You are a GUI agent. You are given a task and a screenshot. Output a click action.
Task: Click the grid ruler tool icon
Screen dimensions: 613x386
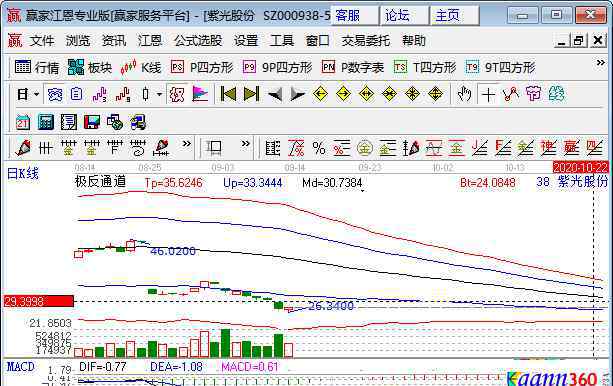click(x=272, y=148)
